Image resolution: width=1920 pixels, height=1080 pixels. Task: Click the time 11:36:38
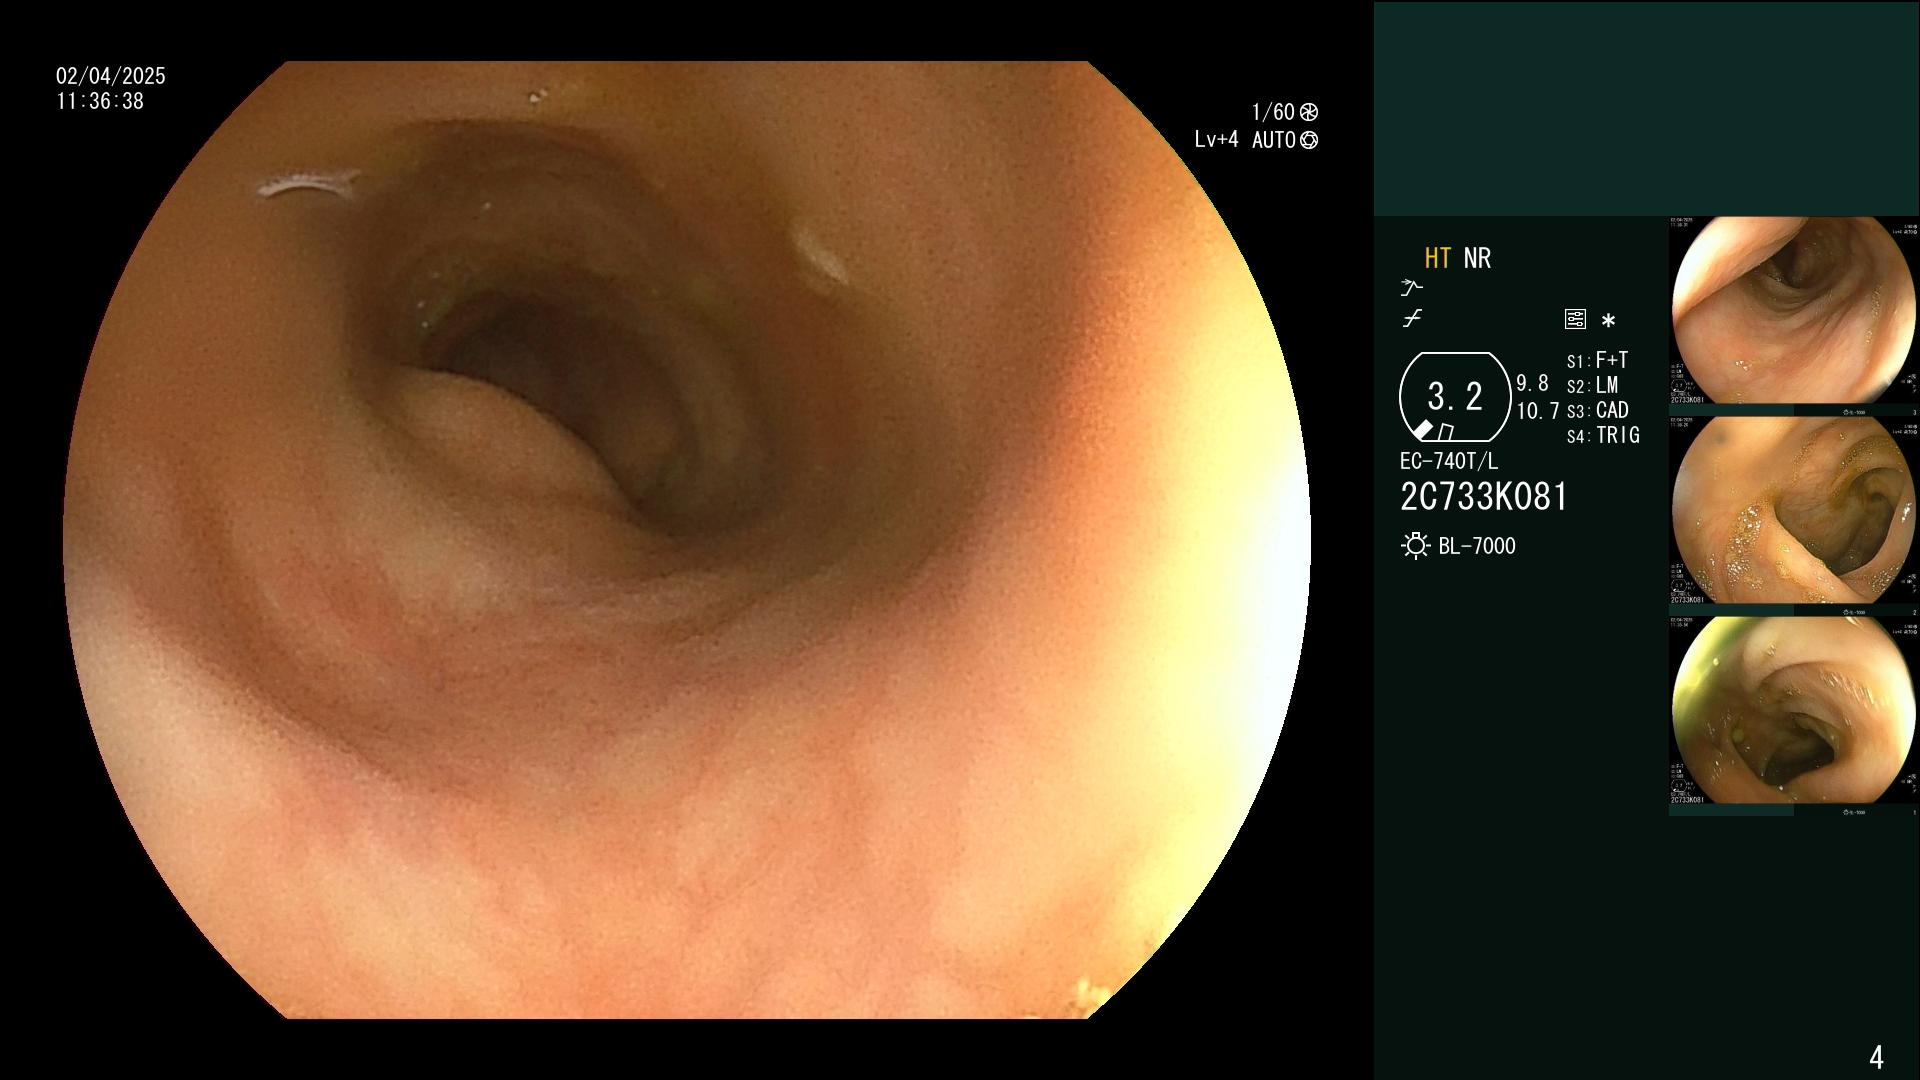[x=100, y=101]
